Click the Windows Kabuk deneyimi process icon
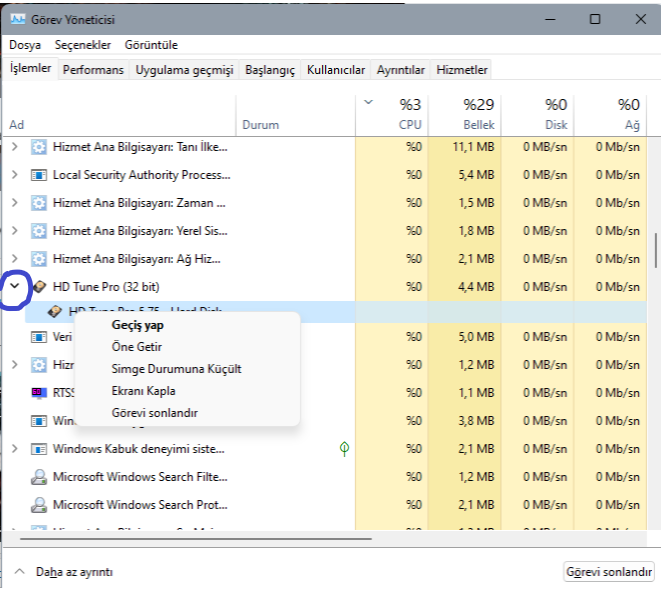 point(39,449)
